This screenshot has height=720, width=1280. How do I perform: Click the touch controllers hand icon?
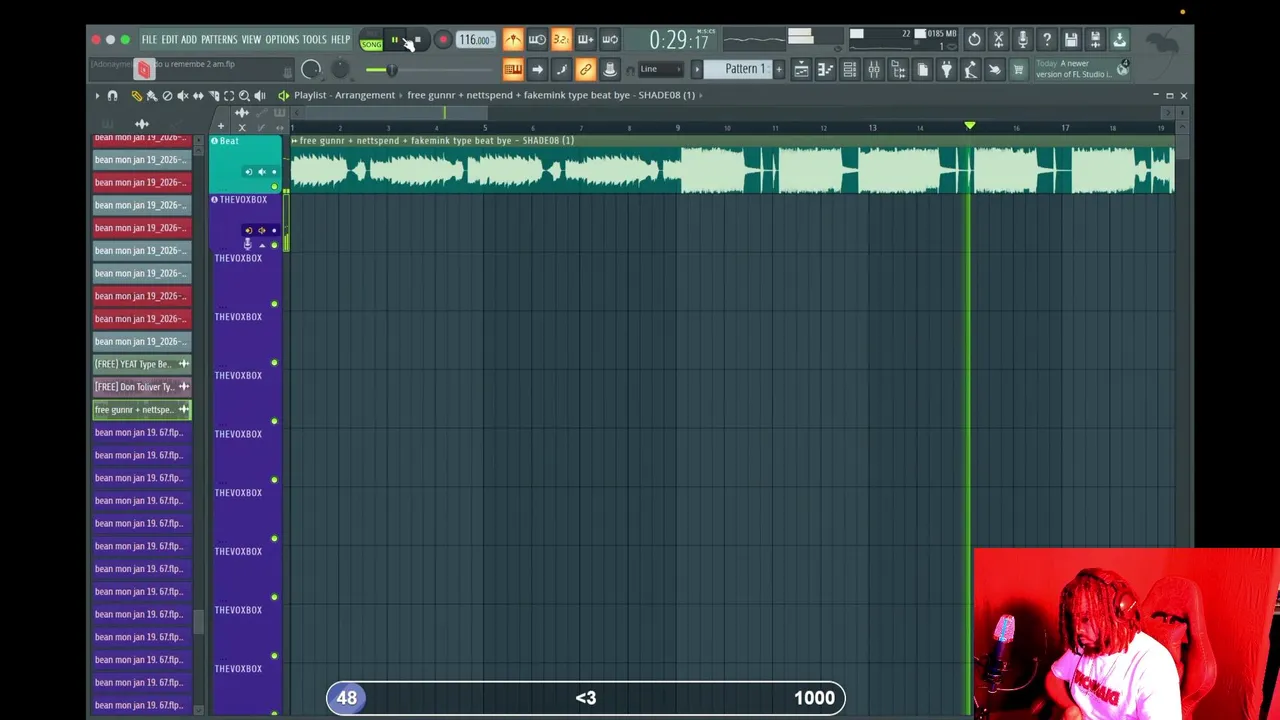coord(994,69)
